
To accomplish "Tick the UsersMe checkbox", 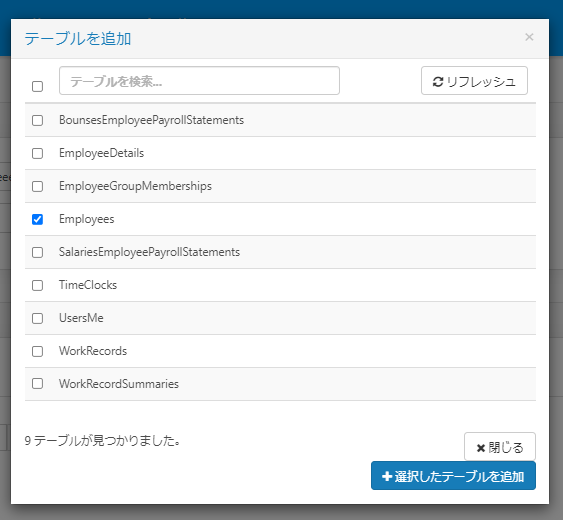I will click(x=37, y=318).
